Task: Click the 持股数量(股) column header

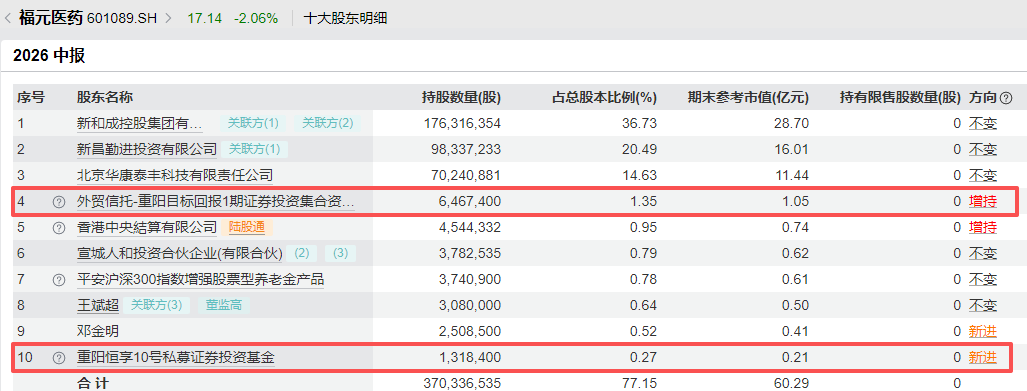Action: click(461, 98)
